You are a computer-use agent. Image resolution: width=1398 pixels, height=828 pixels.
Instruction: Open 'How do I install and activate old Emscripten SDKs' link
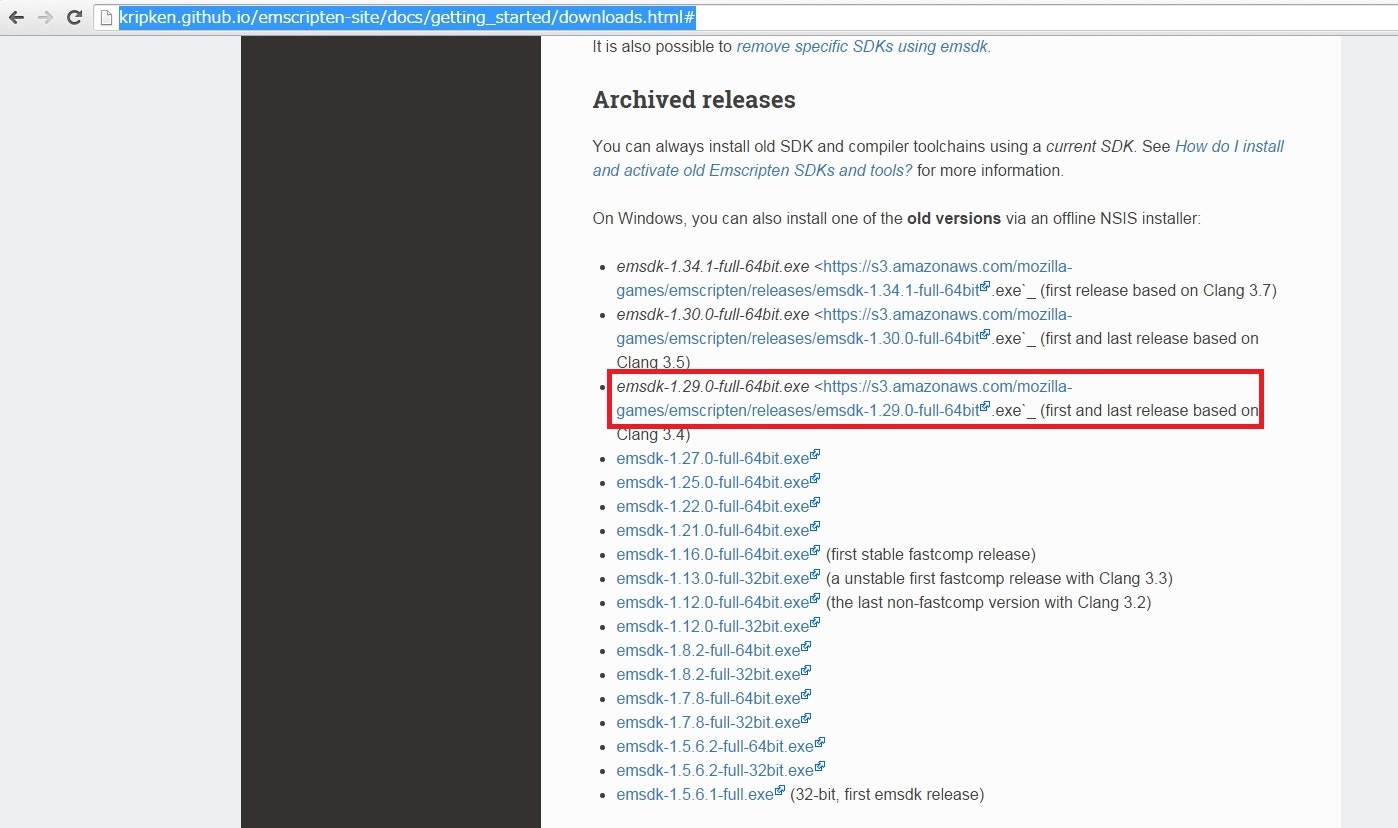point(938,158)
